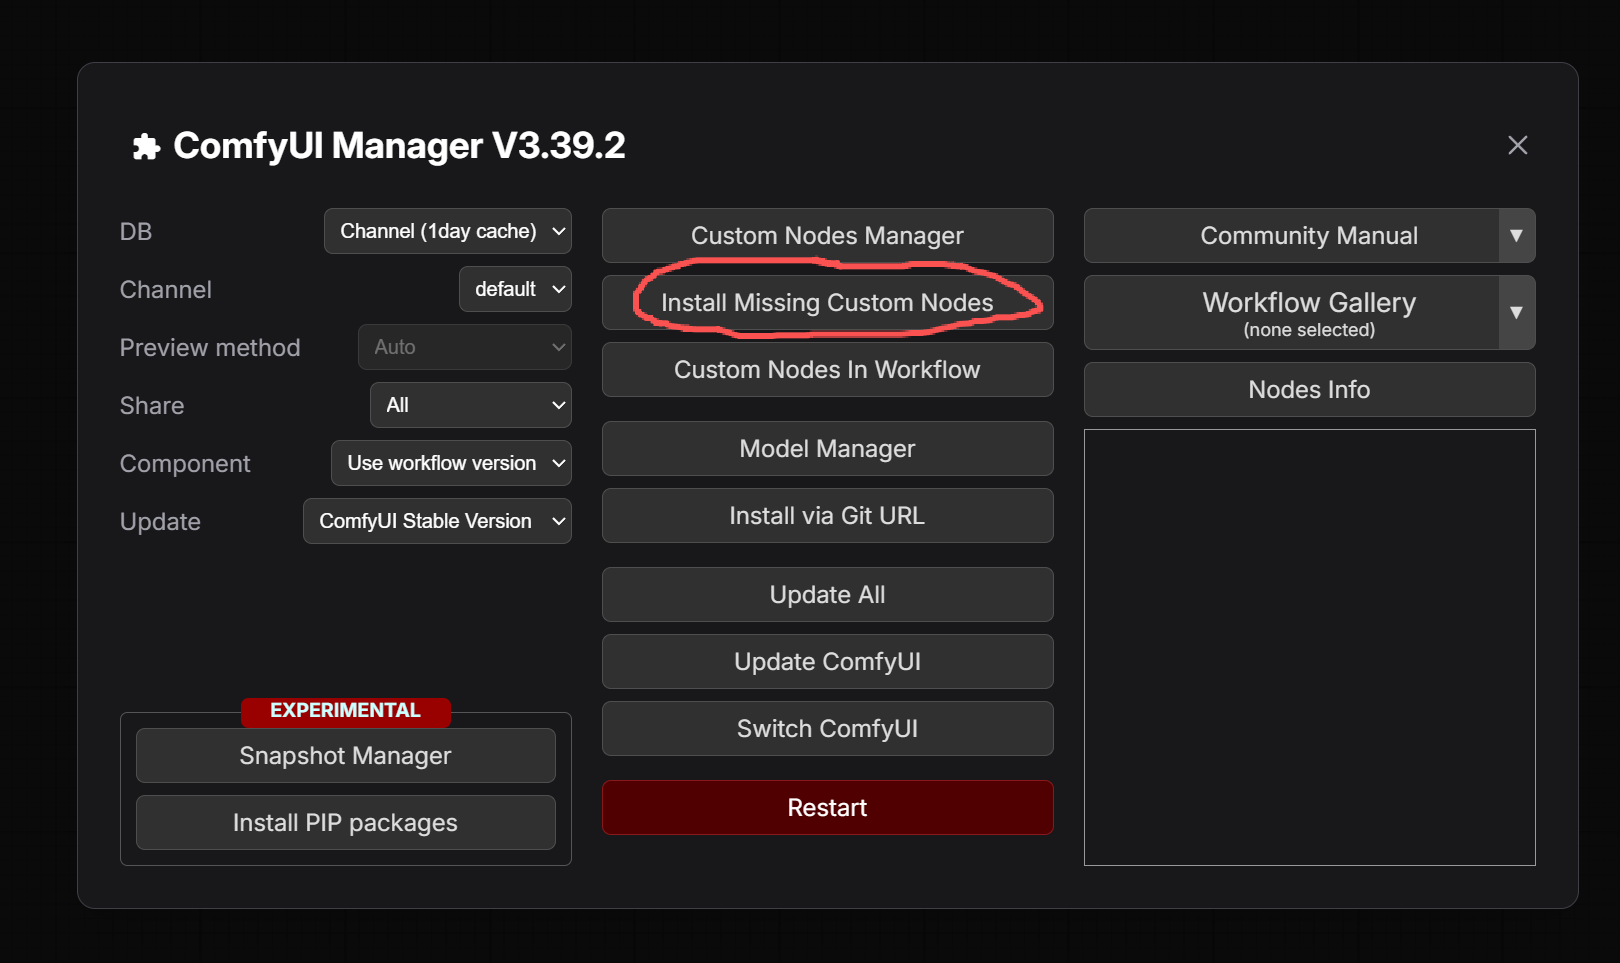This screenshot has height=963, width=1620.
Task: Click the empty panel below Nodes Info
Action: [x=1309, y=647]
